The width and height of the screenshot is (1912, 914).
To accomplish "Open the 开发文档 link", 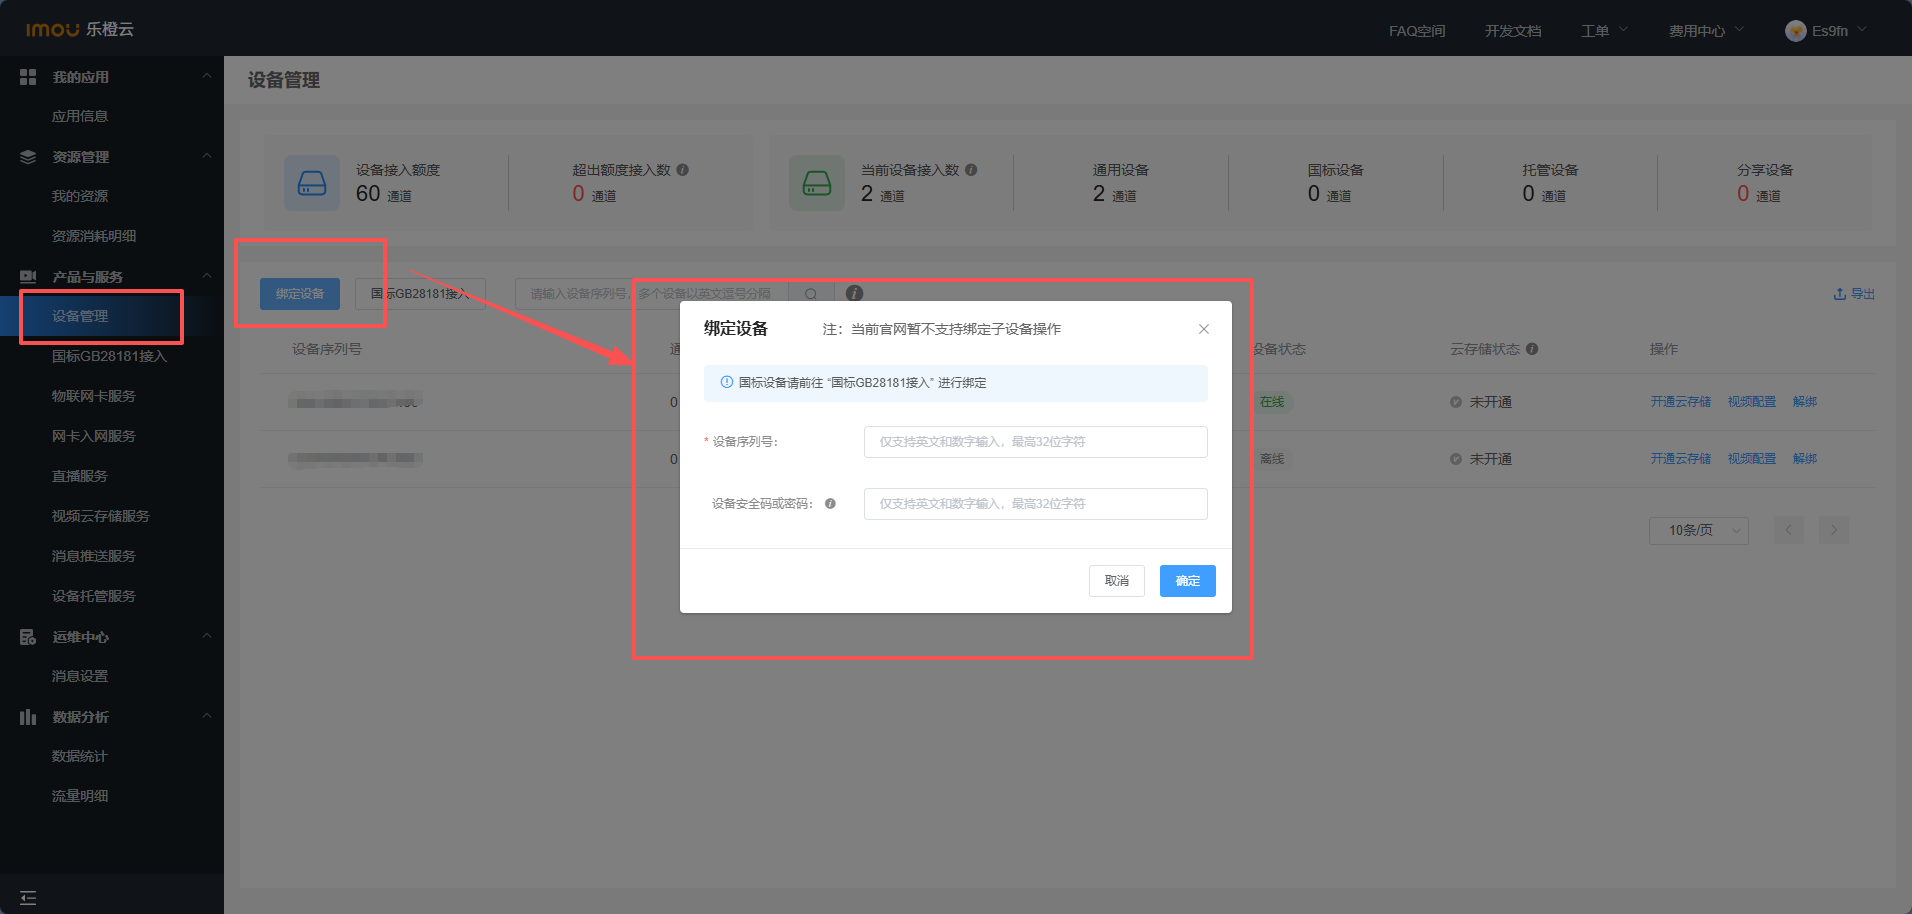I will (1513, 31).
